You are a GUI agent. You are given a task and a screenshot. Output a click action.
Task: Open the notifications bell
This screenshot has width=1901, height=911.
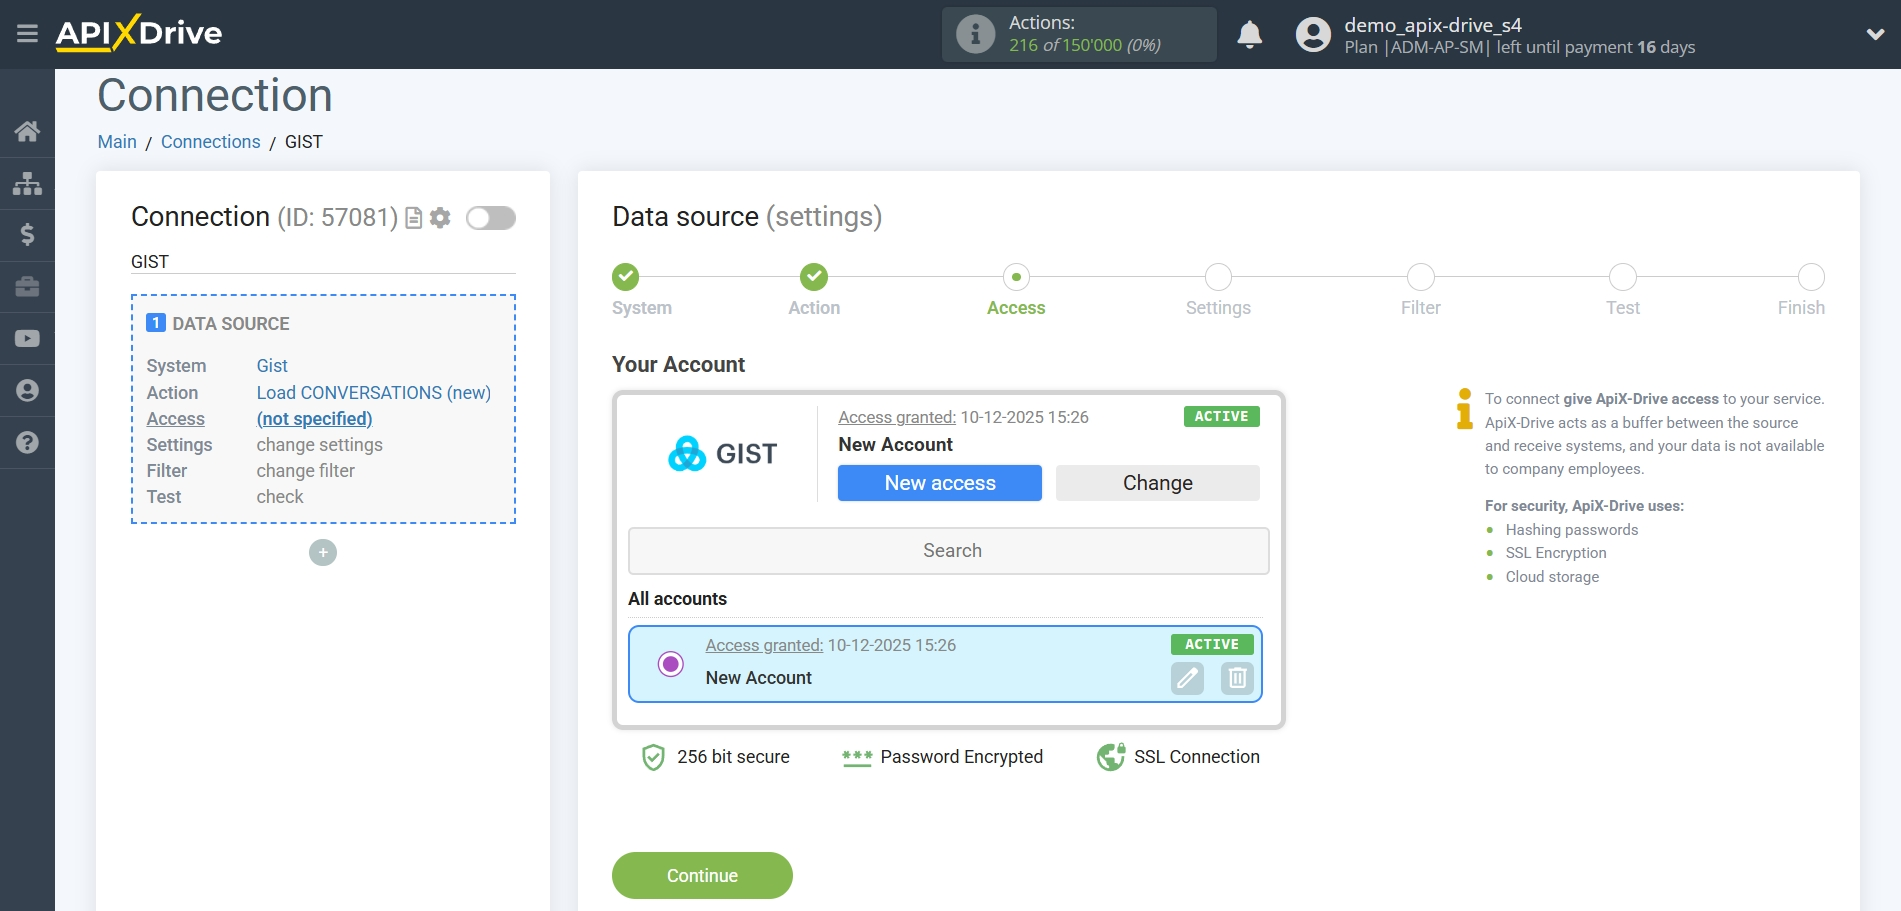click(1248, 33)
